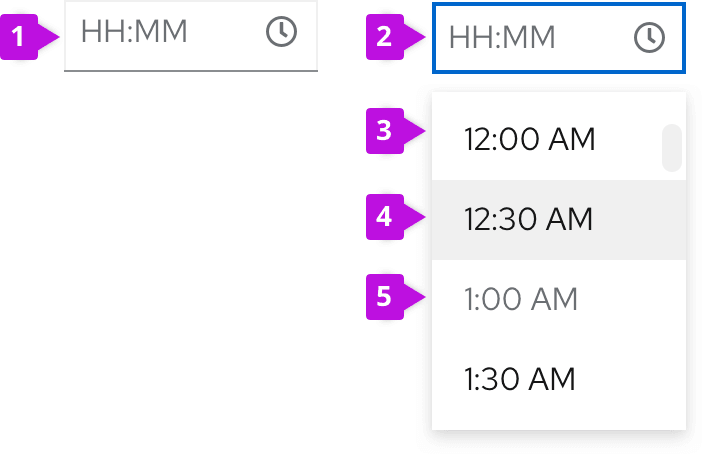
Task: Click the scrollbar thumb in the time dropdown
Action: tap(672, 147)
